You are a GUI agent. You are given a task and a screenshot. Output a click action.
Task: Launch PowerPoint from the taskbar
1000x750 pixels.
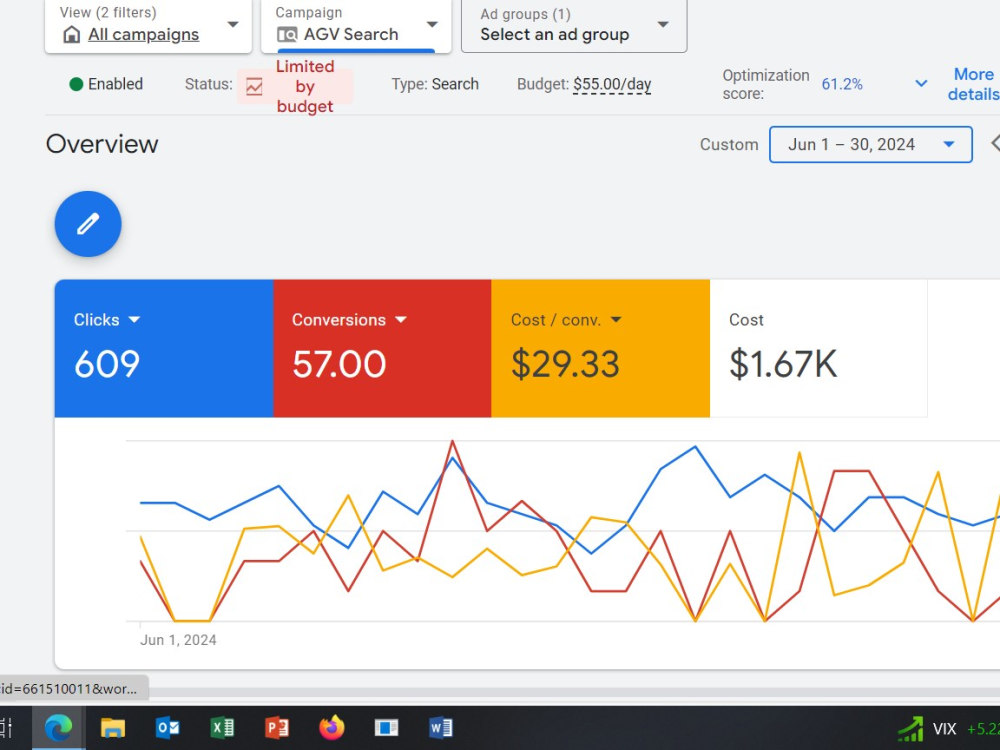(277, 728)
